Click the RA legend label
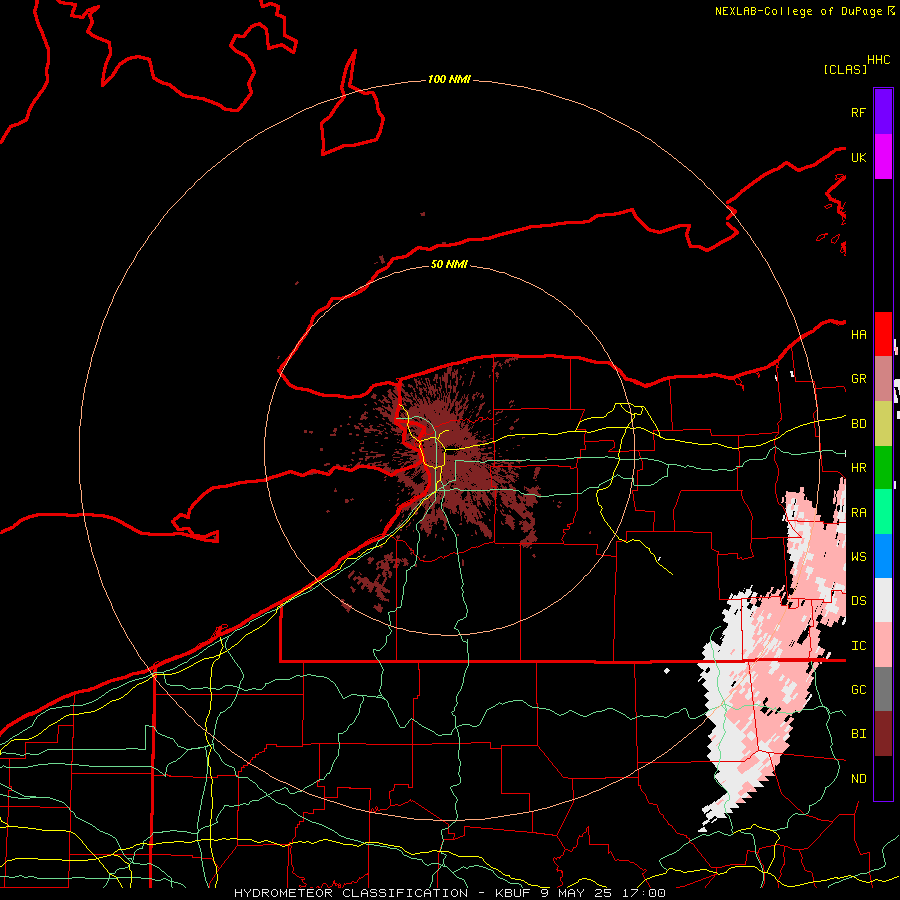The image size is (900, 900). [x=859, y=513]
